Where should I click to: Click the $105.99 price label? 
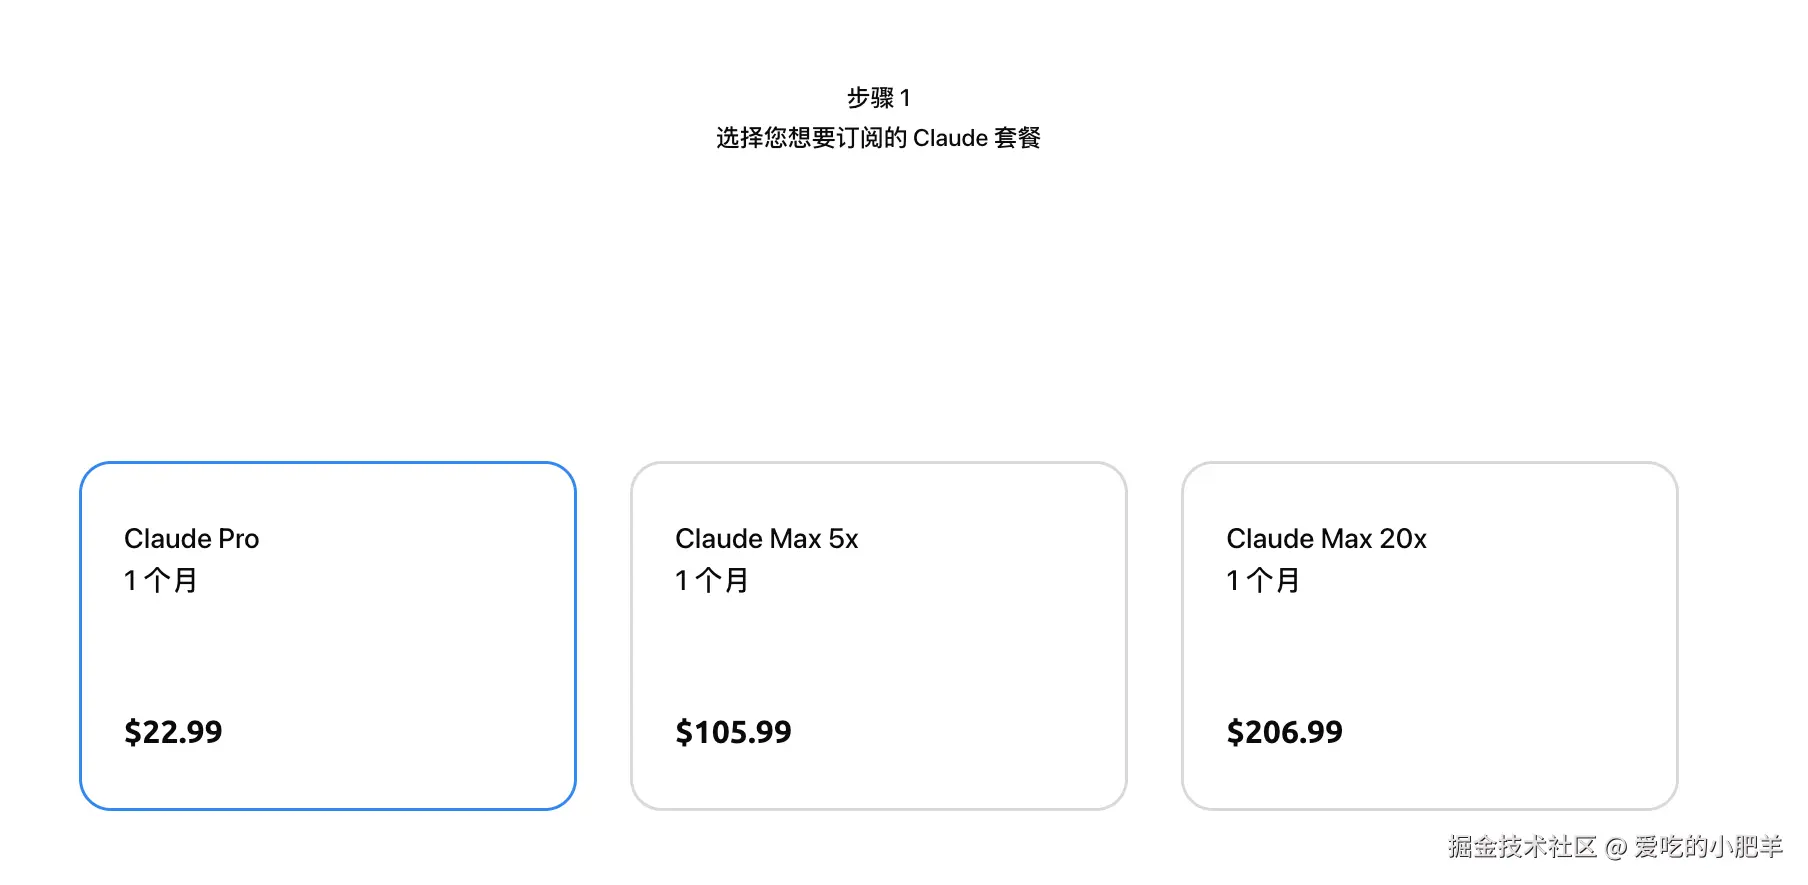(x=733, y=732)
